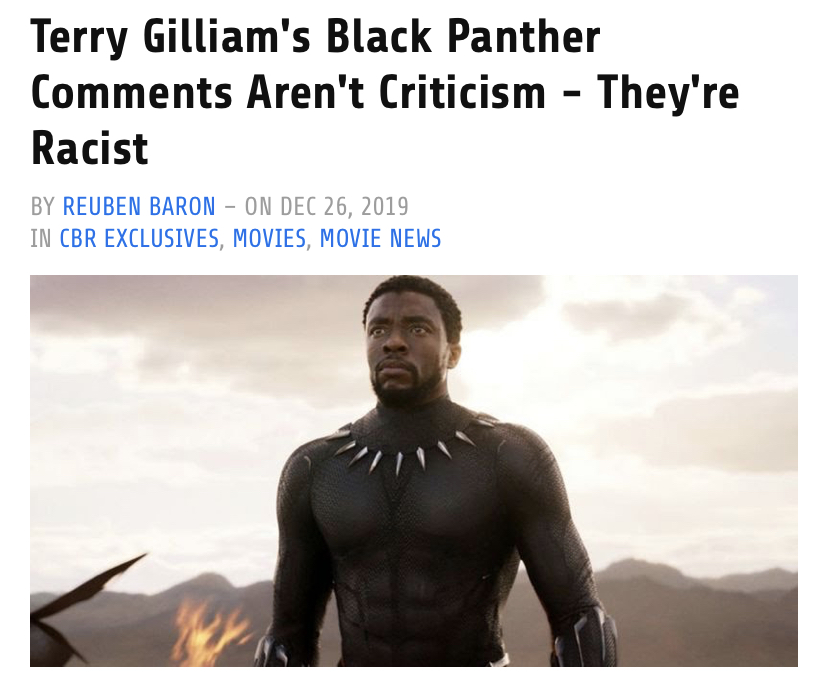Click the article headline about Terry Gilliam
The width and height of the screenshot is (828, 680).
coord(384,92)
